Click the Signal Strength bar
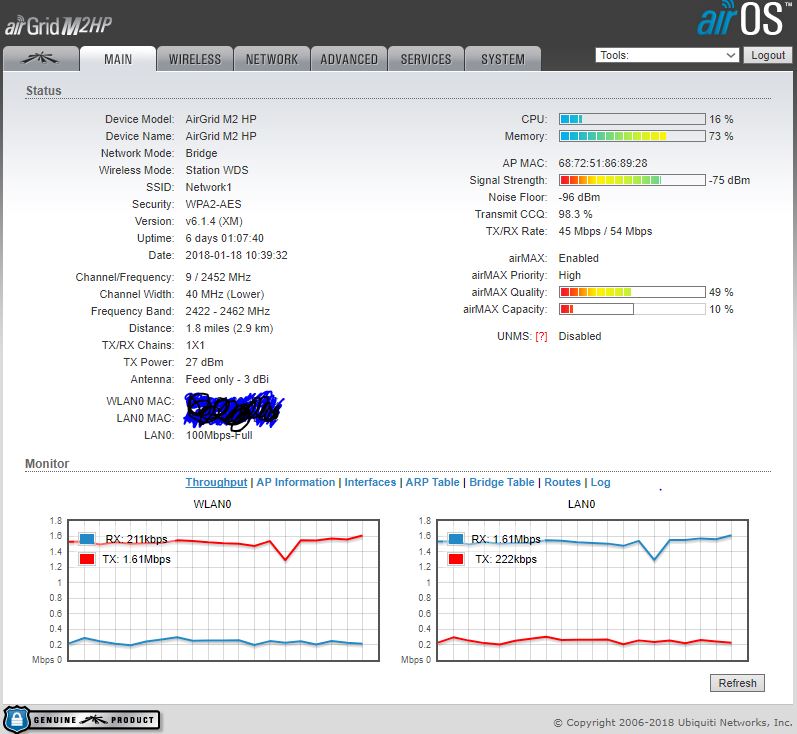Viewport: 797px width, 734px height. coord(632,180)
